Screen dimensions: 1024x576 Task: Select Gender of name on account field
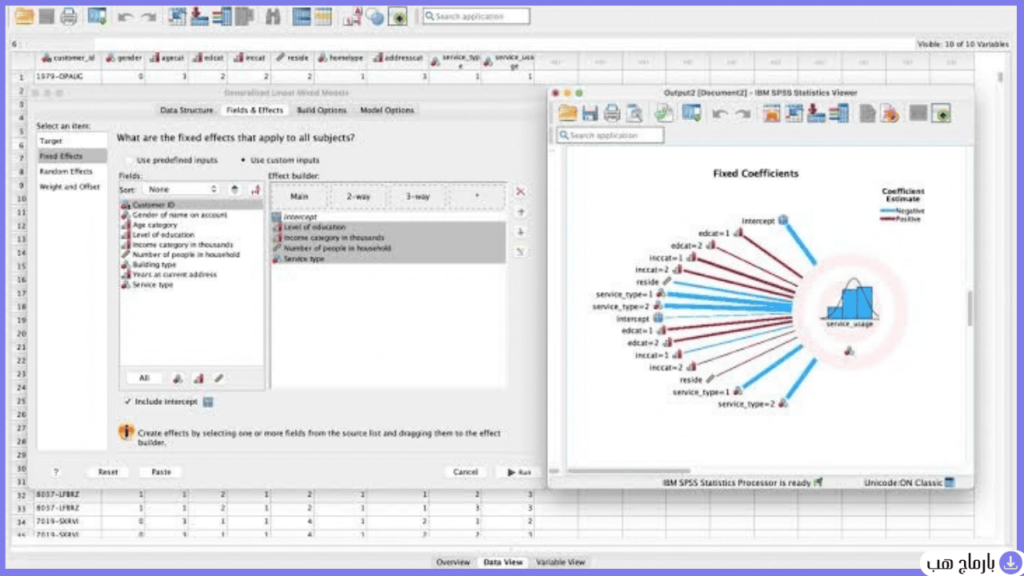(x=191, y=215)
